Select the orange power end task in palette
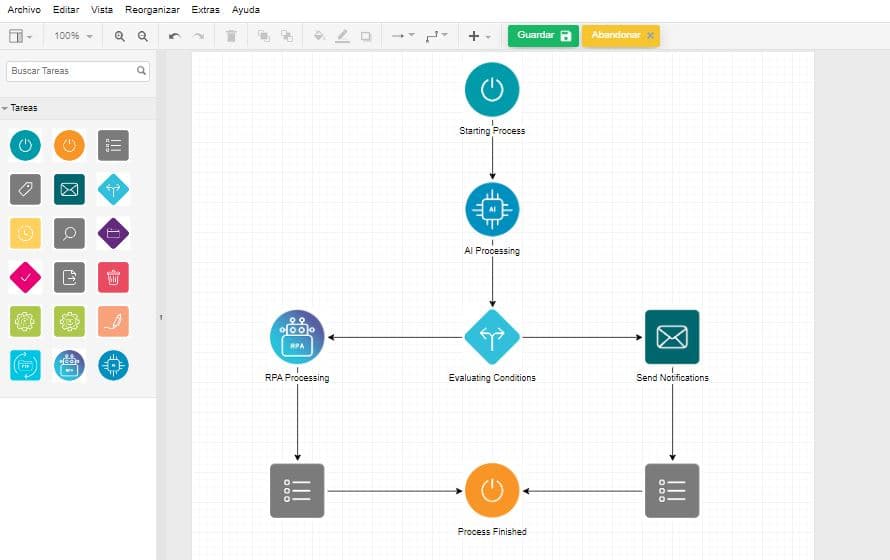 (x=69, y=145)
